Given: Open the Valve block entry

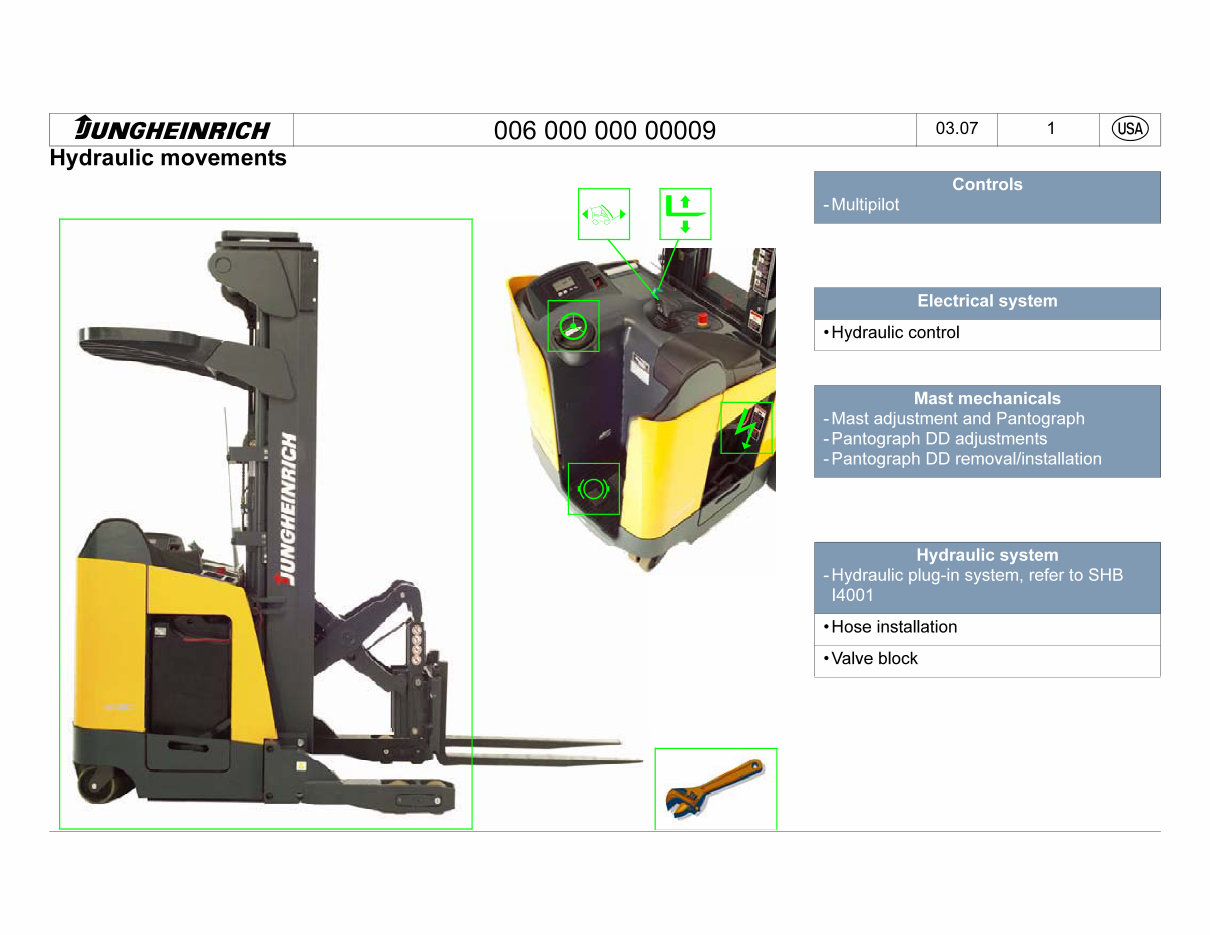Looking at the screenshot, I should 875,658.
